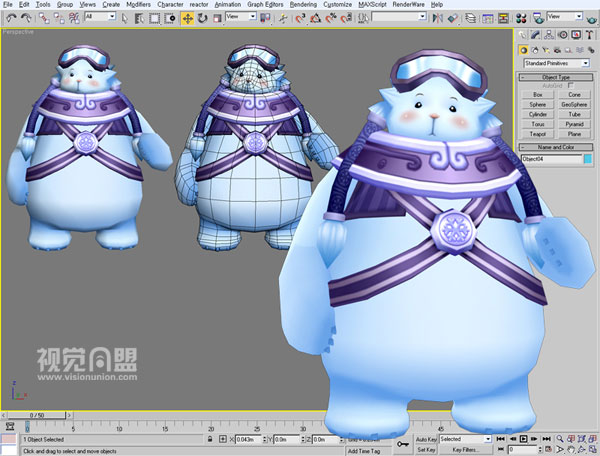Toggle the Auto Key animation mode
The width and height of the screenshot is (600, 456).
tap(425, 439)
